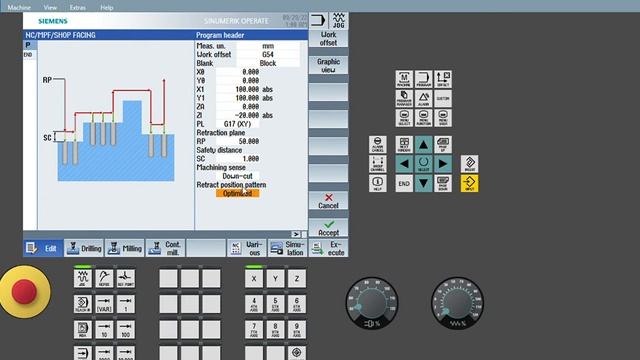The width and height of the screenshot is (640, 360).
Task: Click the cursor down arrow key
Action: [x=423, y=183]
